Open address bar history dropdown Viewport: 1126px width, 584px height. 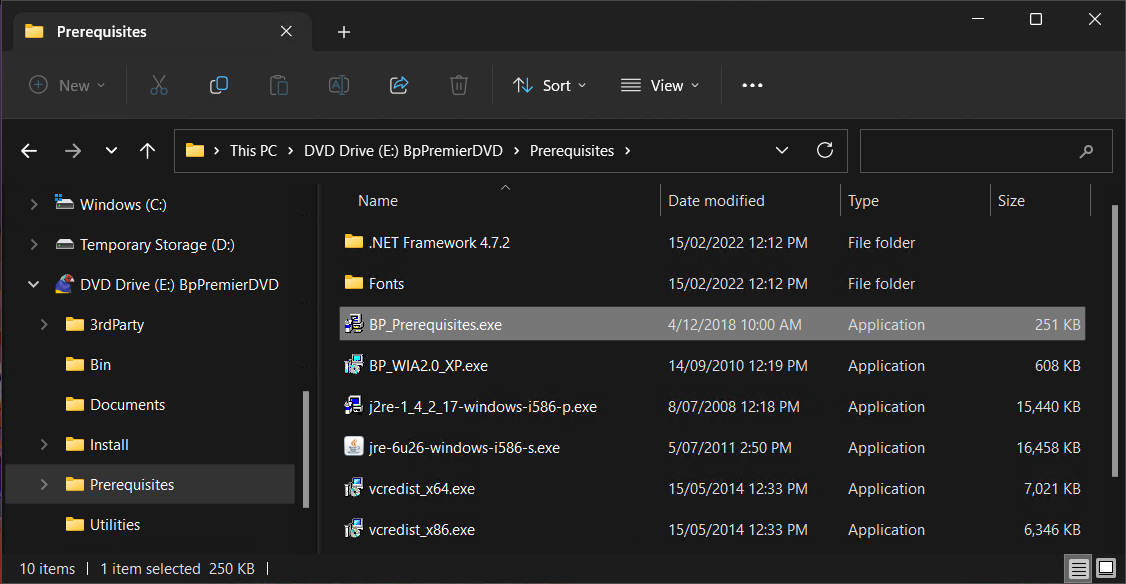782,151
